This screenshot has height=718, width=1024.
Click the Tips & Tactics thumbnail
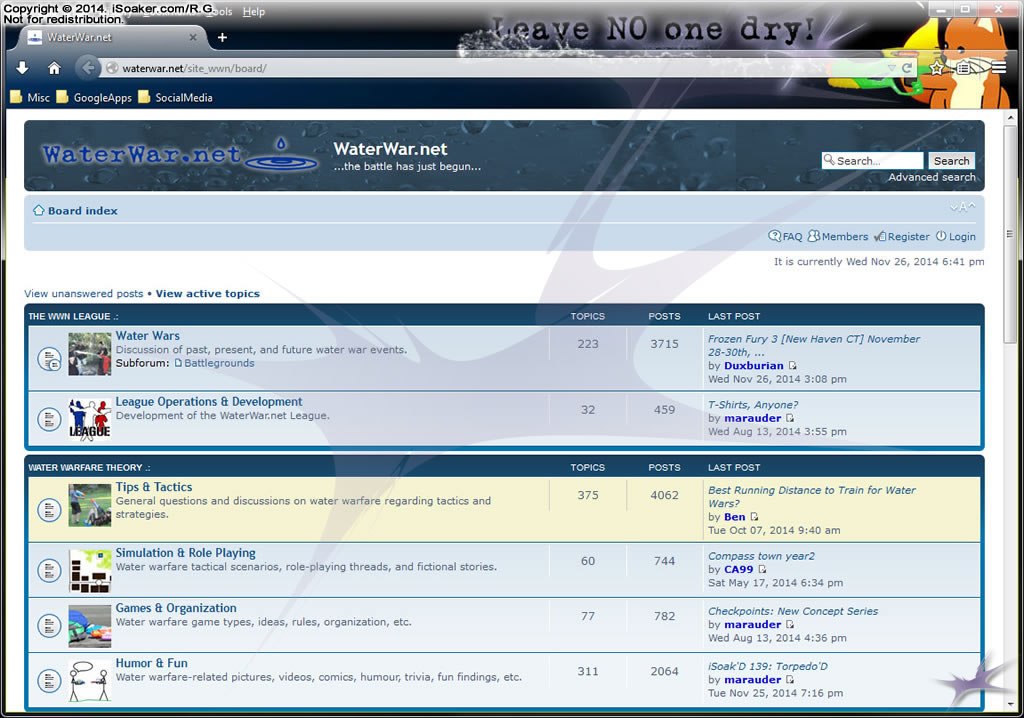coord(89,505)
